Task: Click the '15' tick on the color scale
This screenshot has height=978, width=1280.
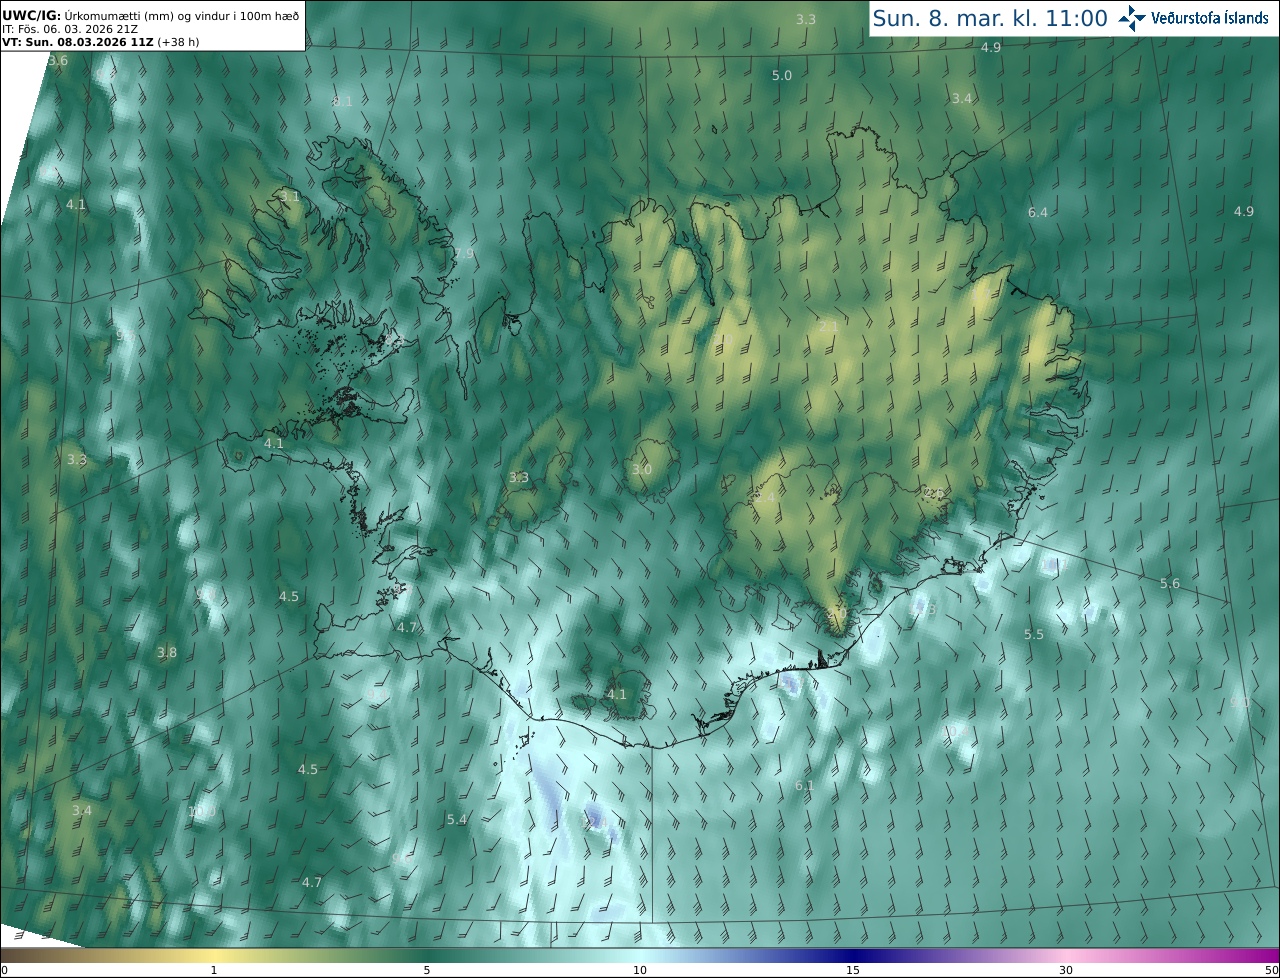Action: [x=853, y=970]
